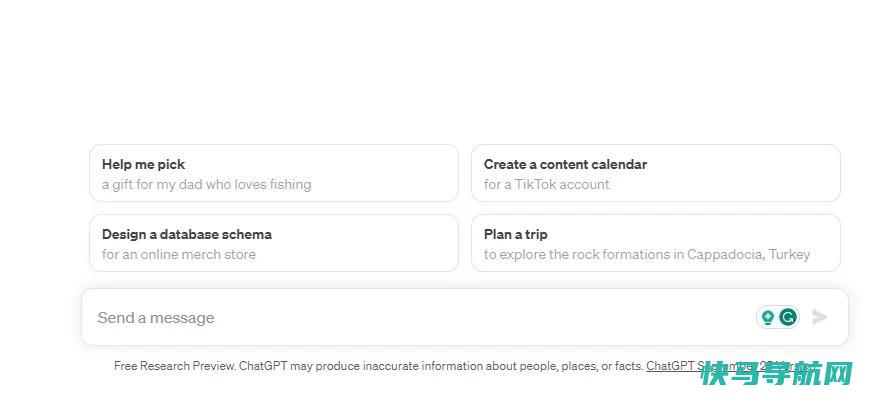
Task: Open the Grammarly G icon
Action: [788, 318]
